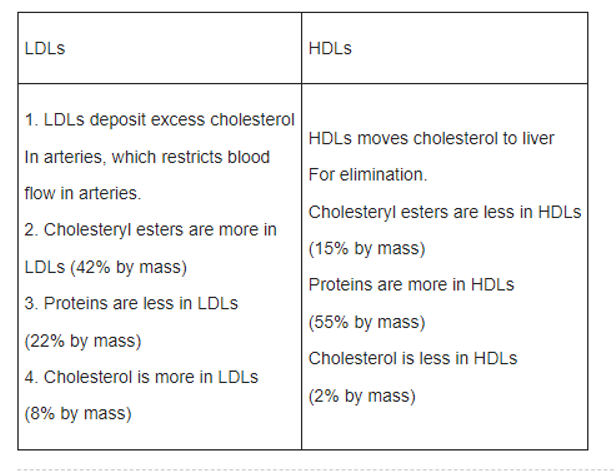Click "2. Cholesteryl esters are more in" text
615x472 pixels.
150,230
